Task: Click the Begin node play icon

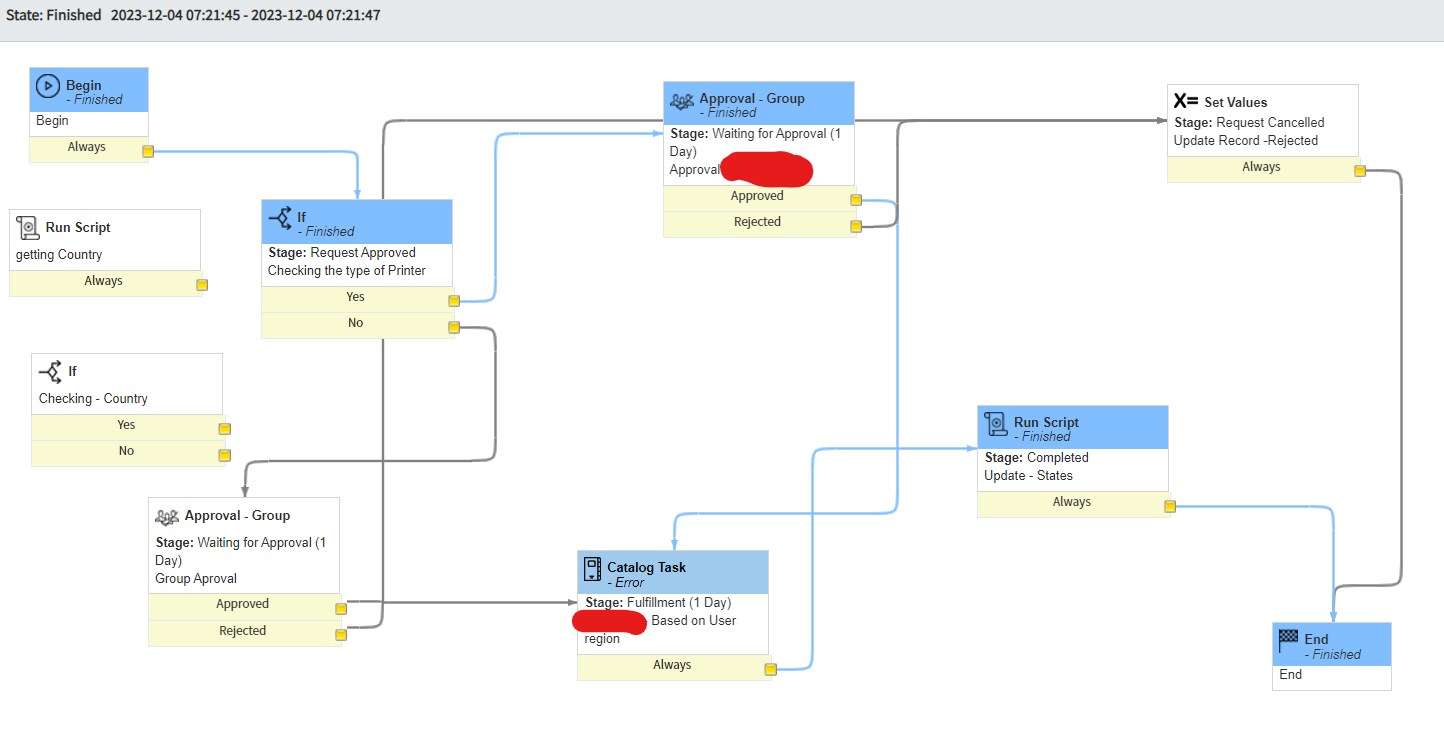Action: tap(48, 86)
